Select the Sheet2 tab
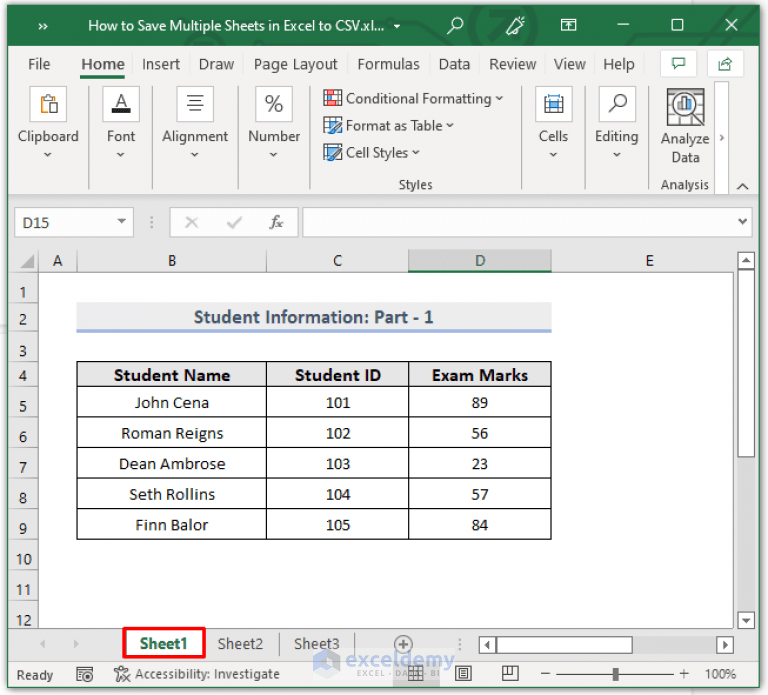 point(240,644)
